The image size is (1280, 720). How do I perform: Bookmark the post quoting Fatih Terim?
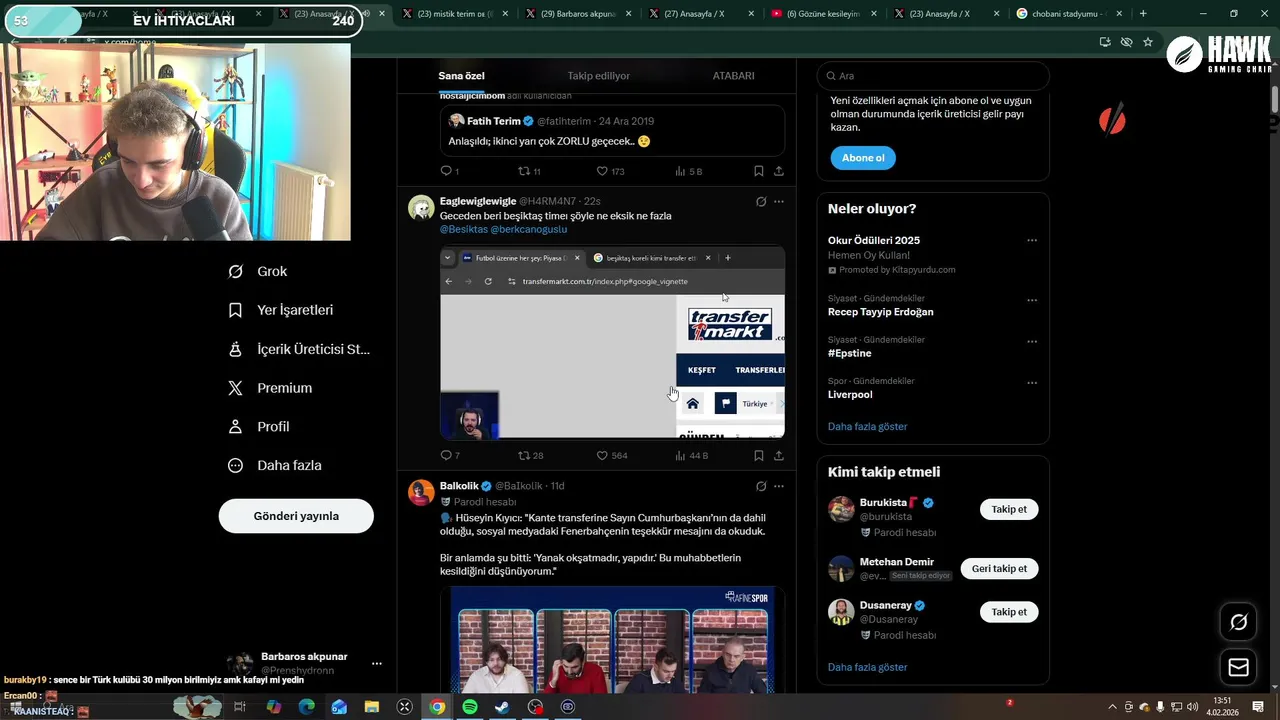tap(759, 171)
